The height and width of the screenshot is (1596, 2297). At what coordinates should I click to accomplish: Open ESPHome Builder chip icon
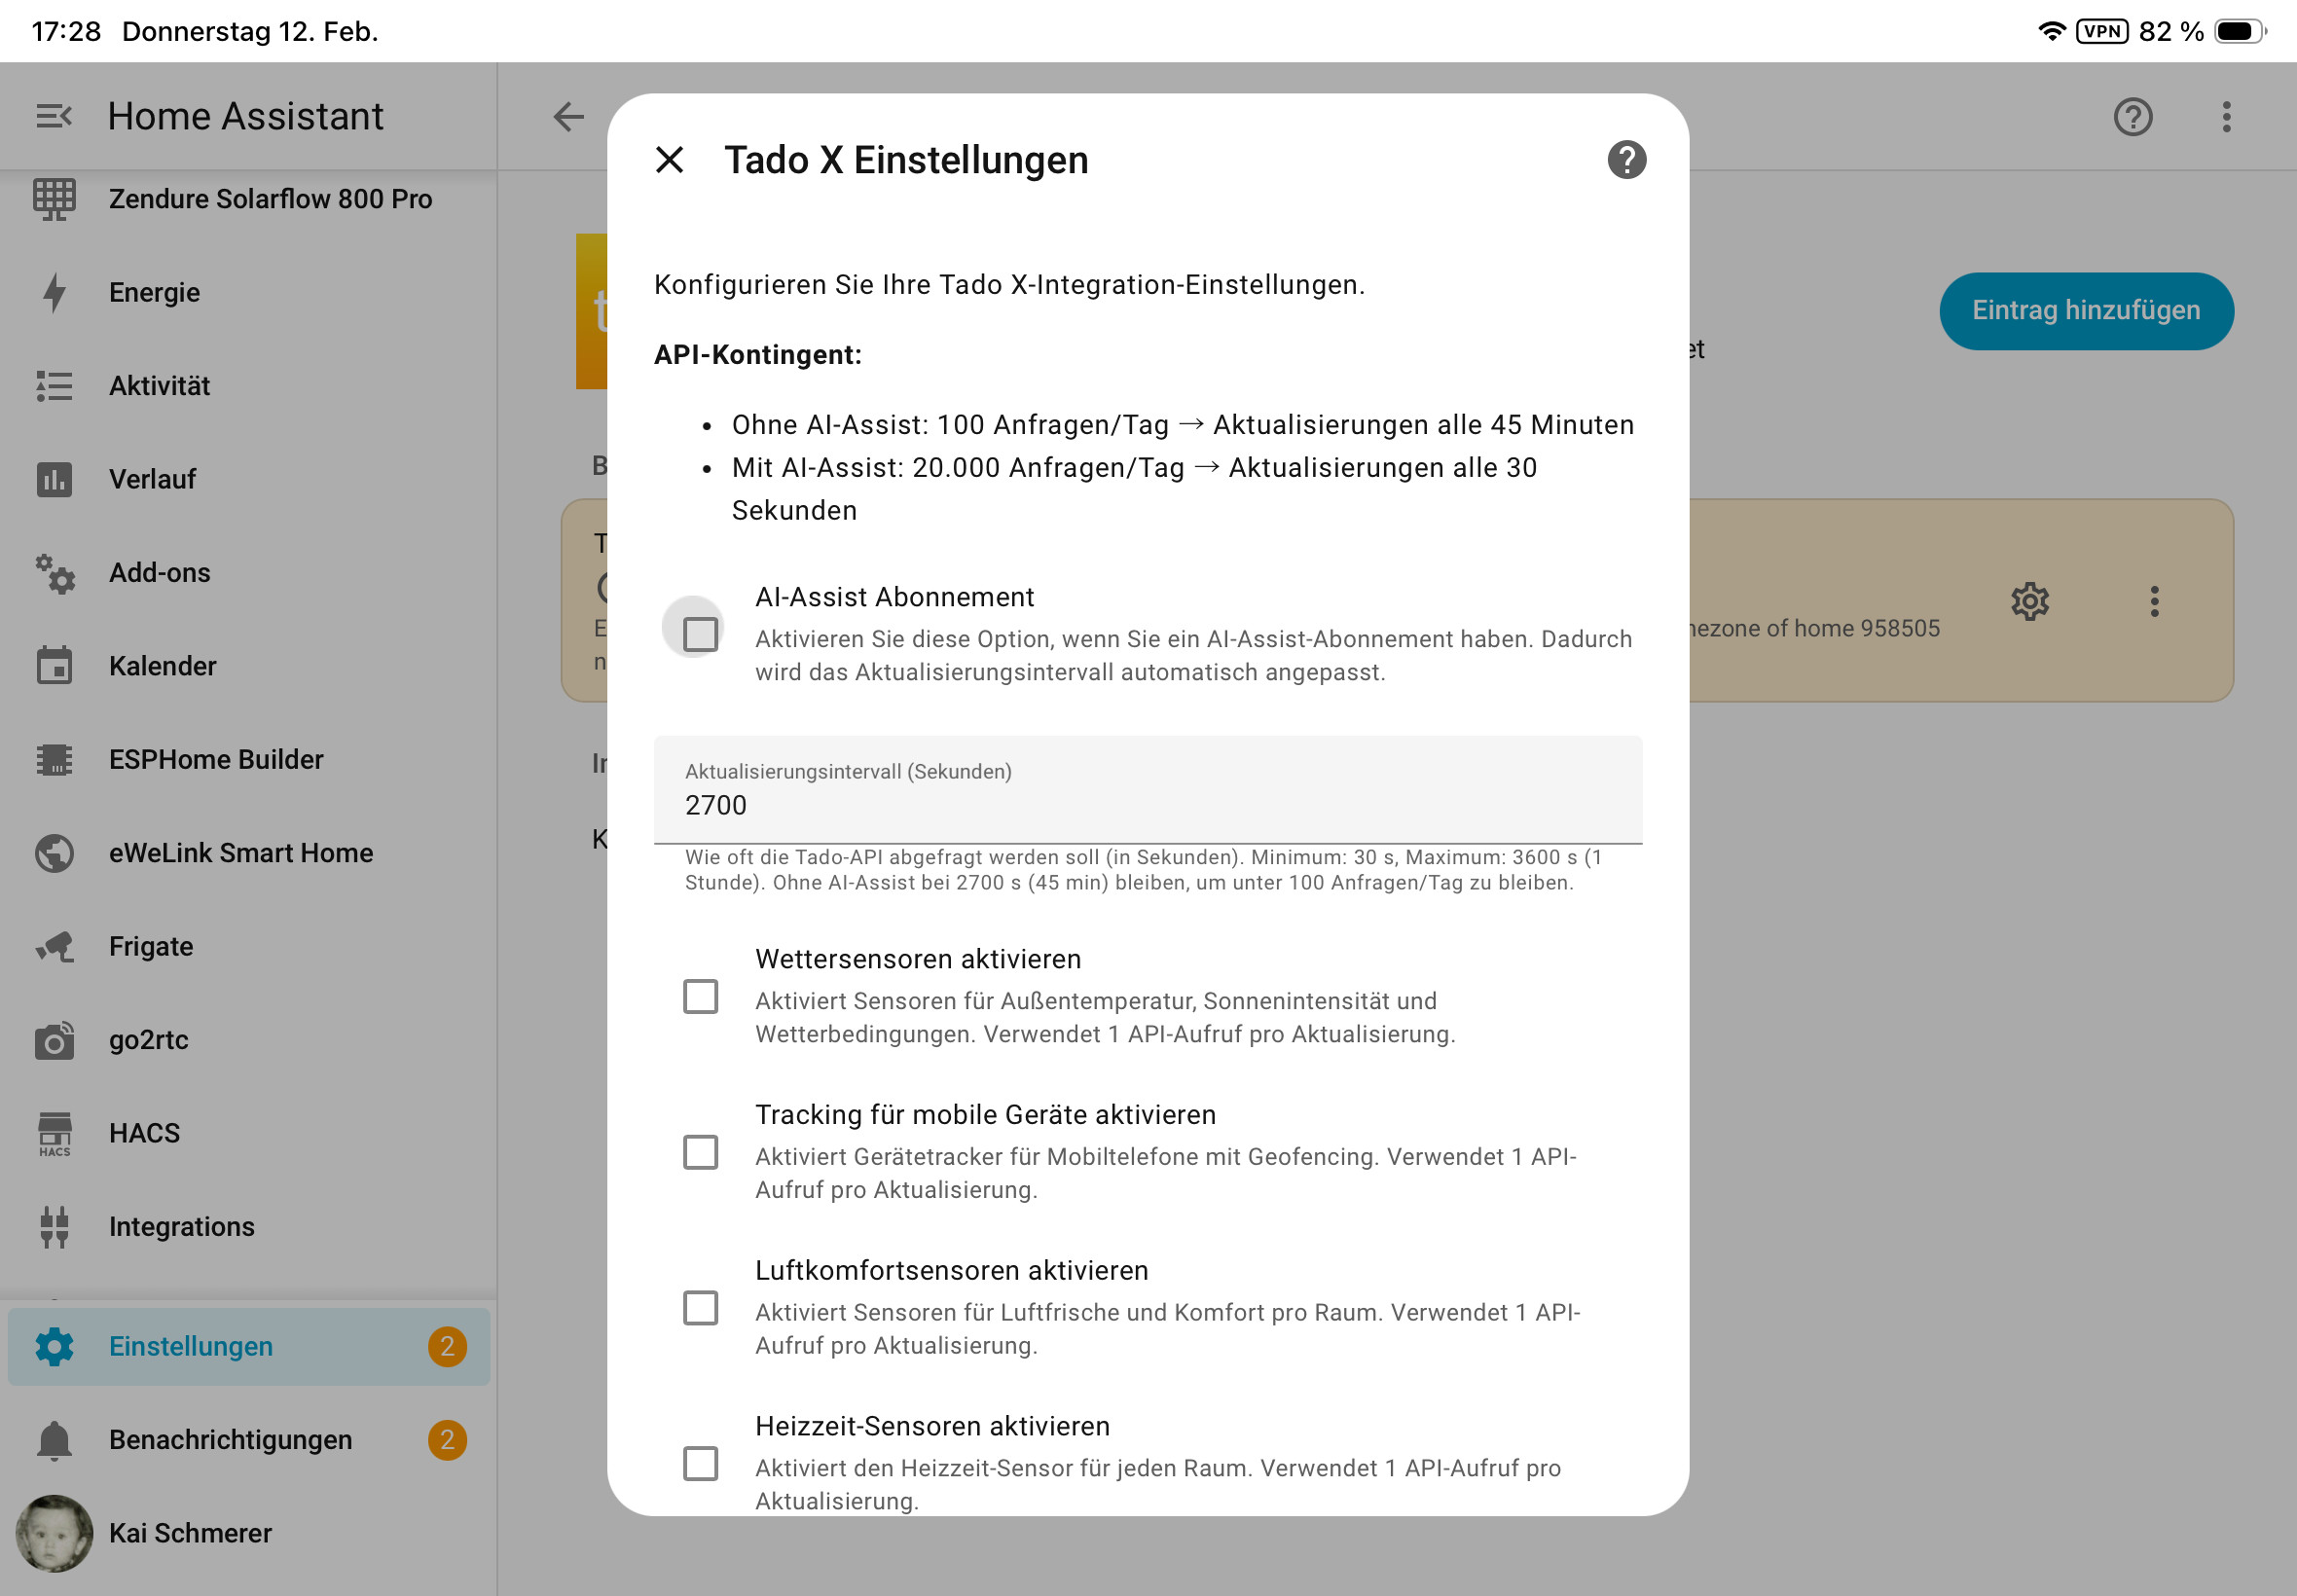(x=54, y=759)
